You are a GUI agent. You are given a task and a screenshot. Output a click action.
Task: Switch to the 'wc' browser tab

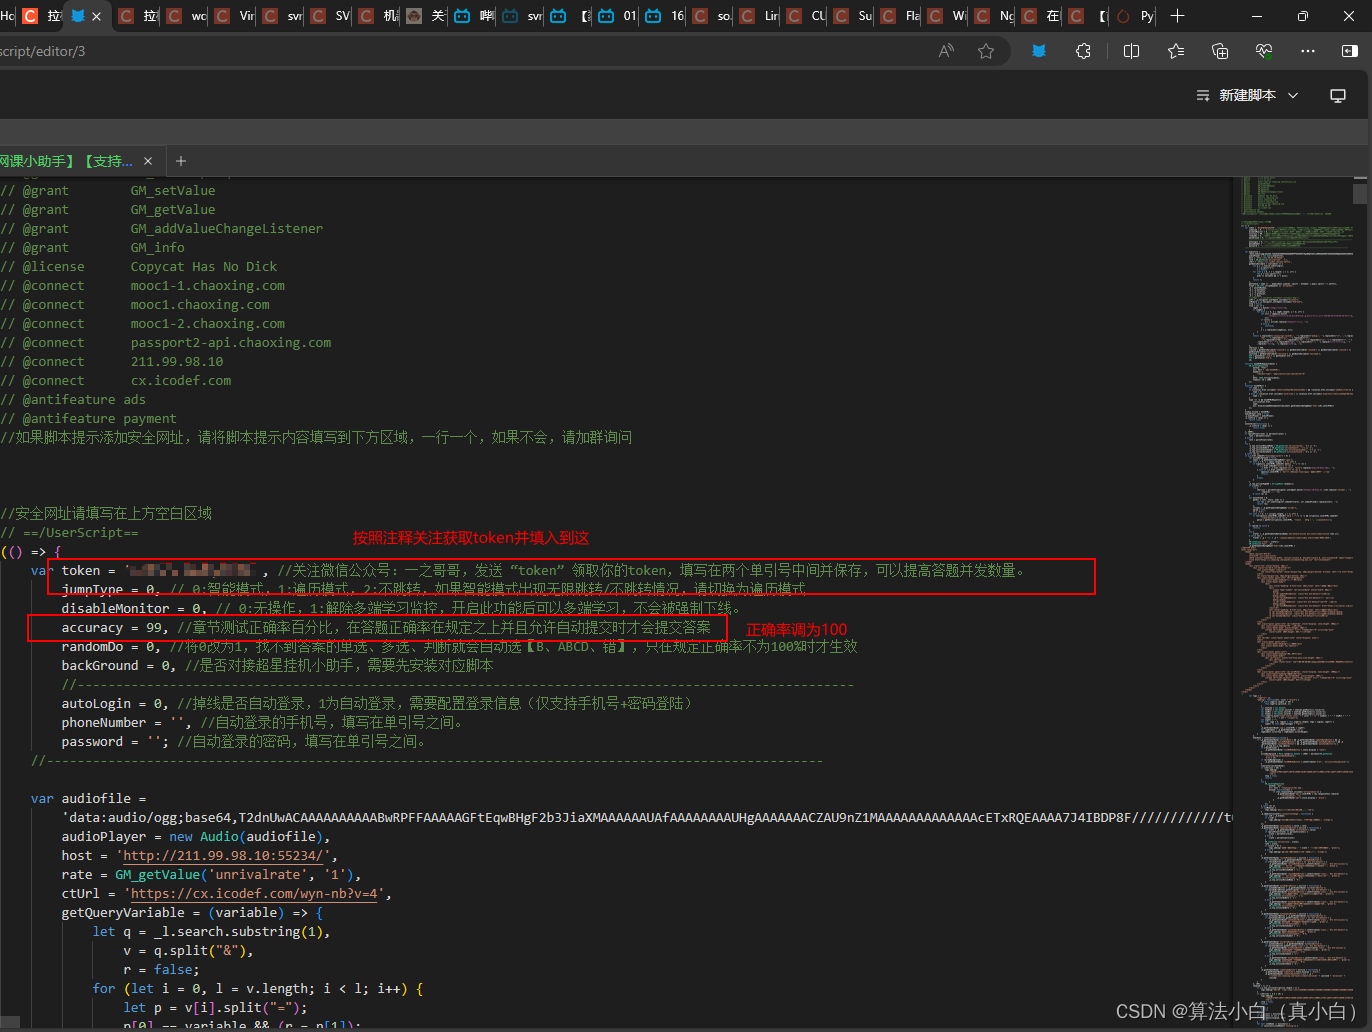[186, 16]
